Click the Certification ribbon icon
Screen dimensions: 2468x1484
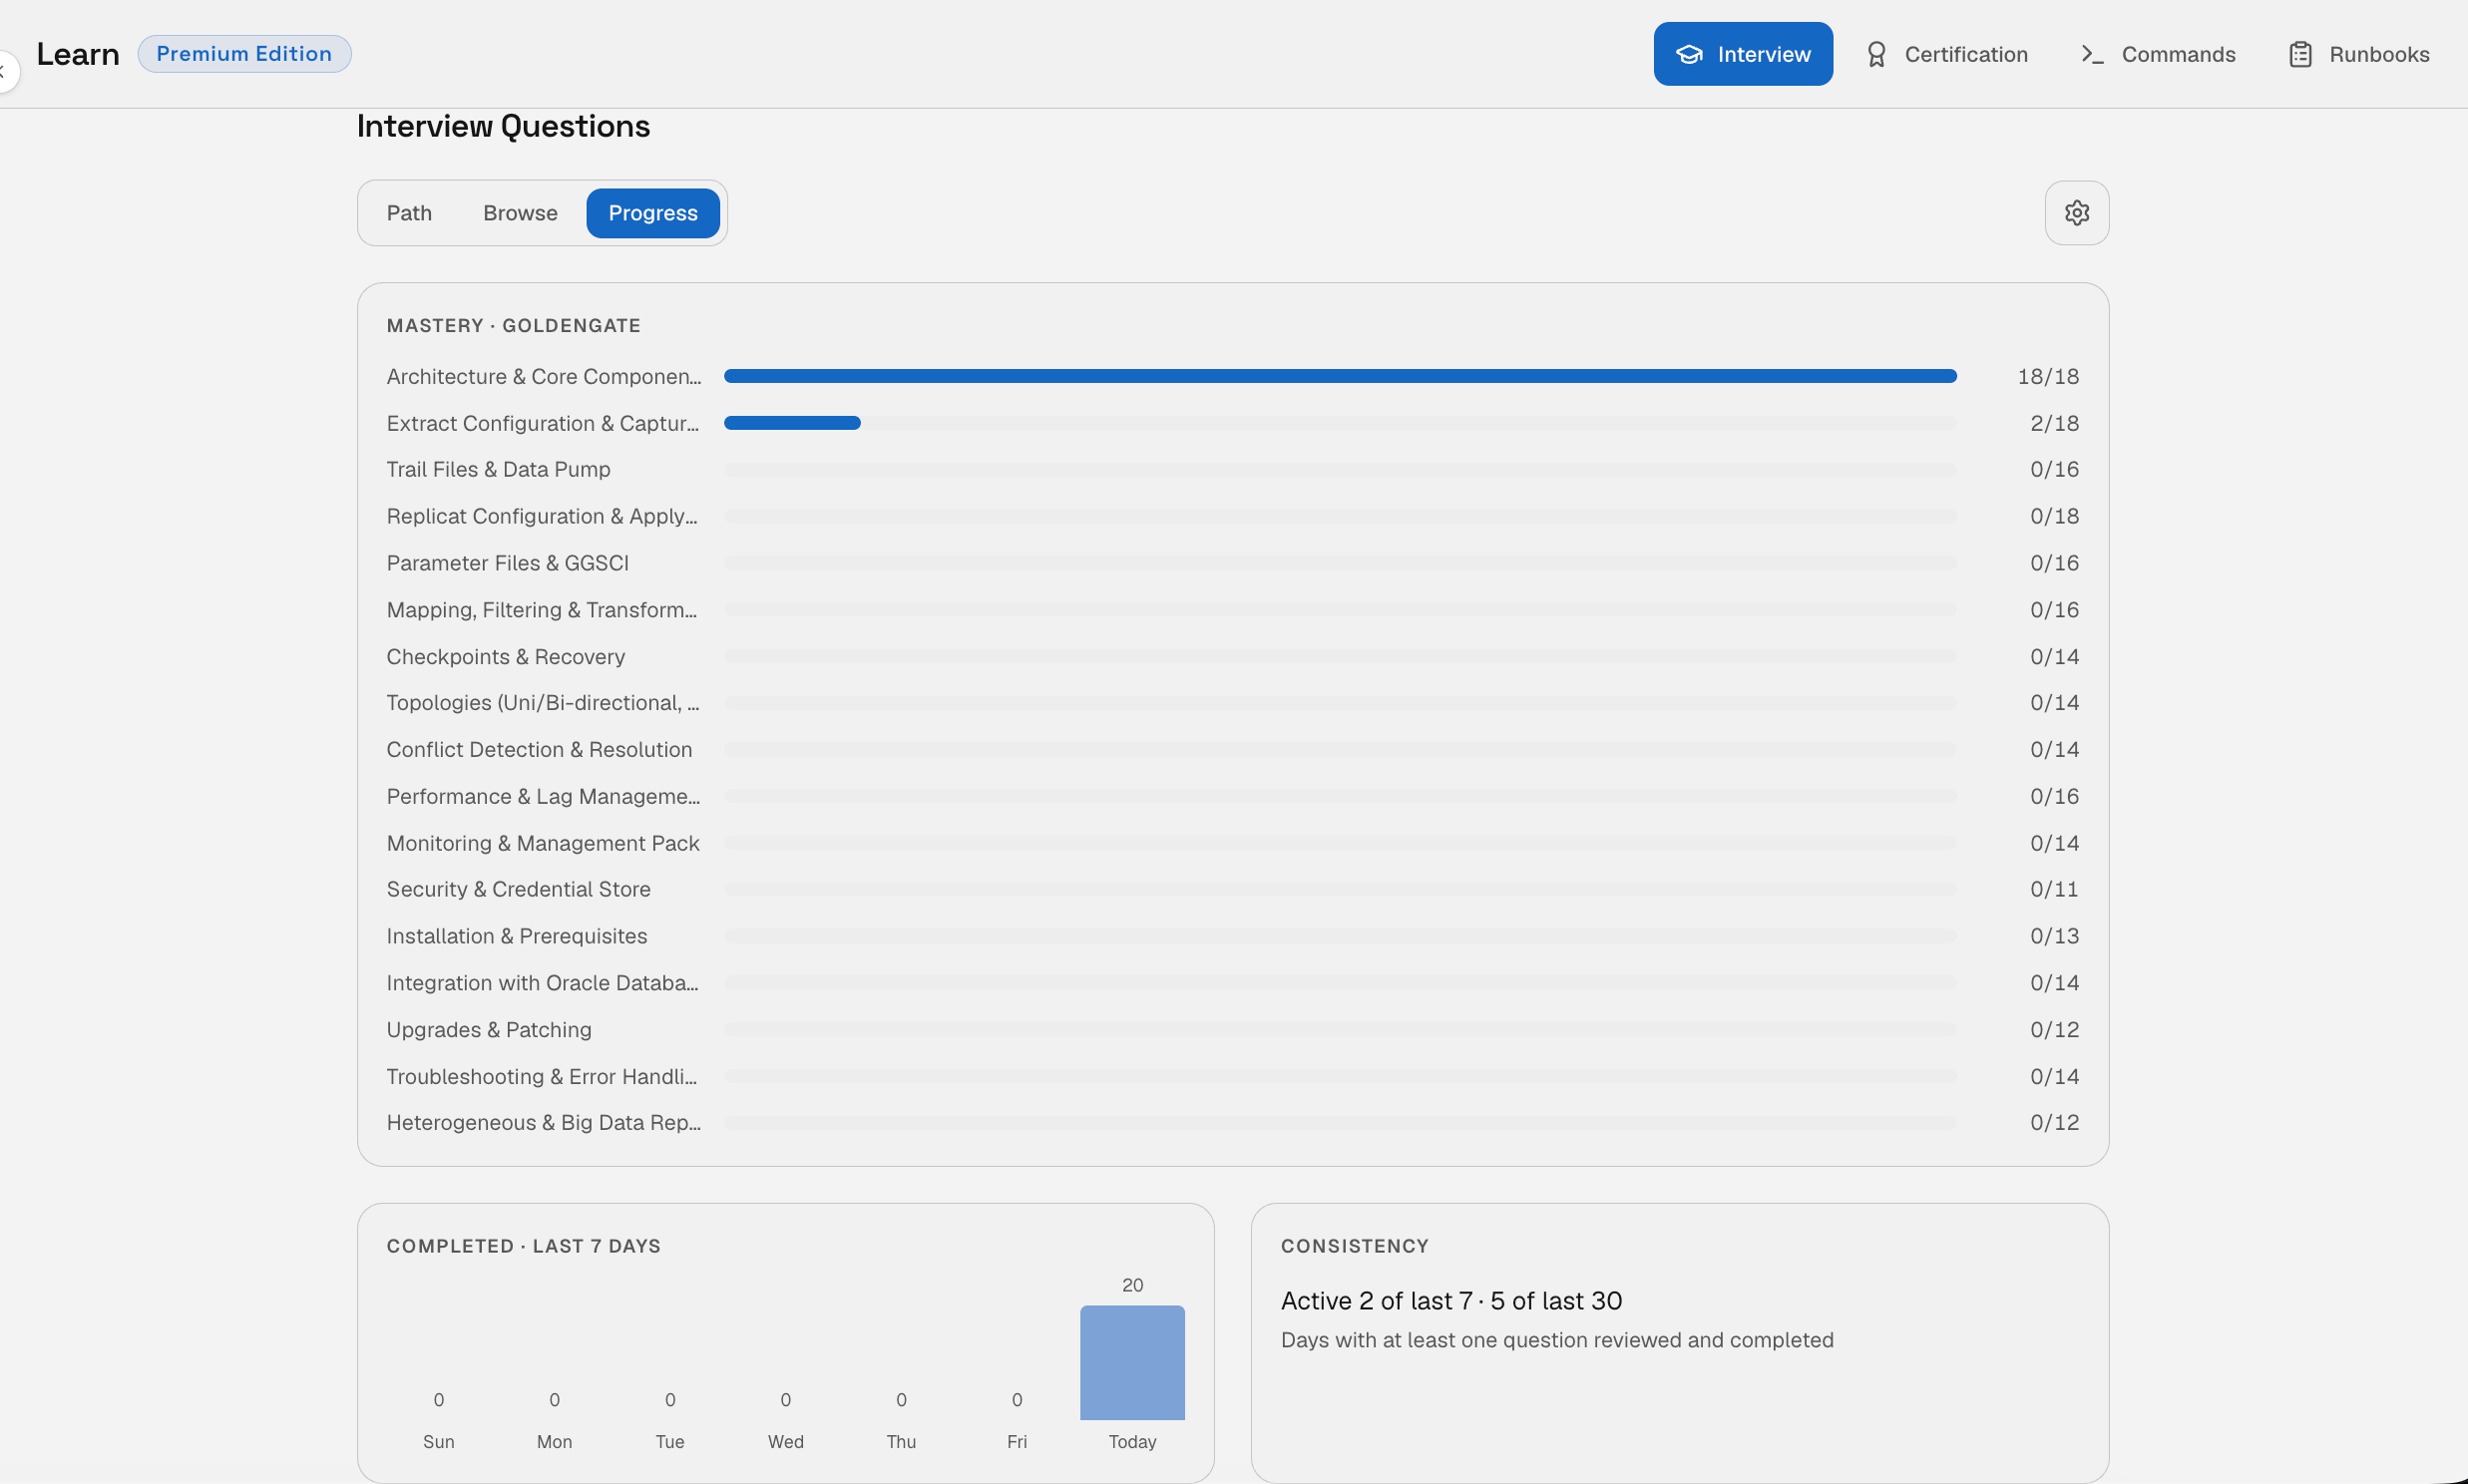click(1876, 54)
